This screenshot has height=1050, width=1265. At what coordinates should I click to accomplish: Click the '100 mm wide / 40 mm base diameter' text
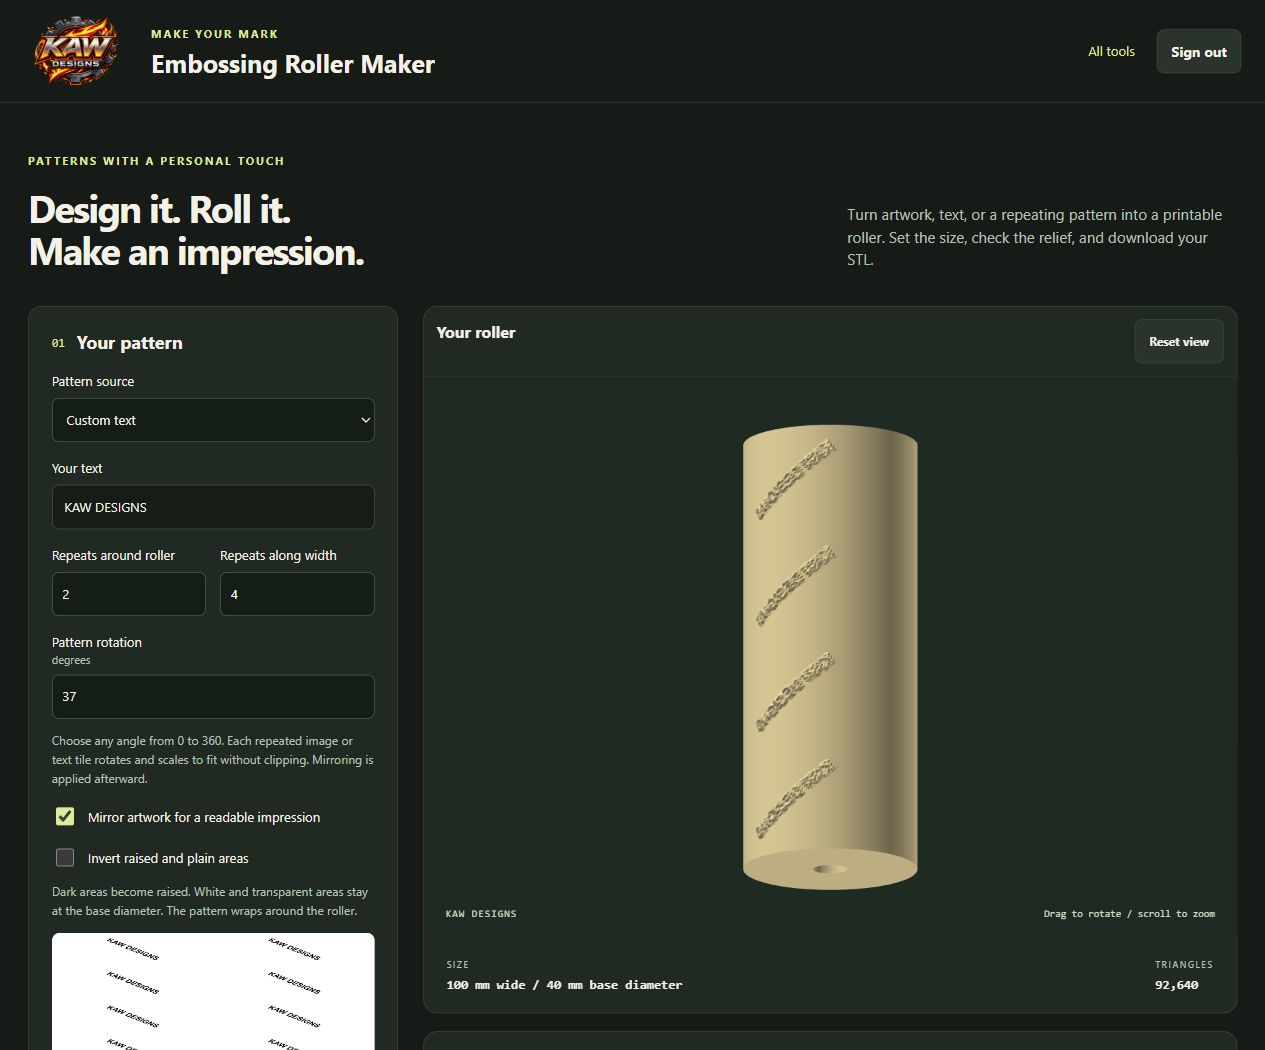(564, 985)
